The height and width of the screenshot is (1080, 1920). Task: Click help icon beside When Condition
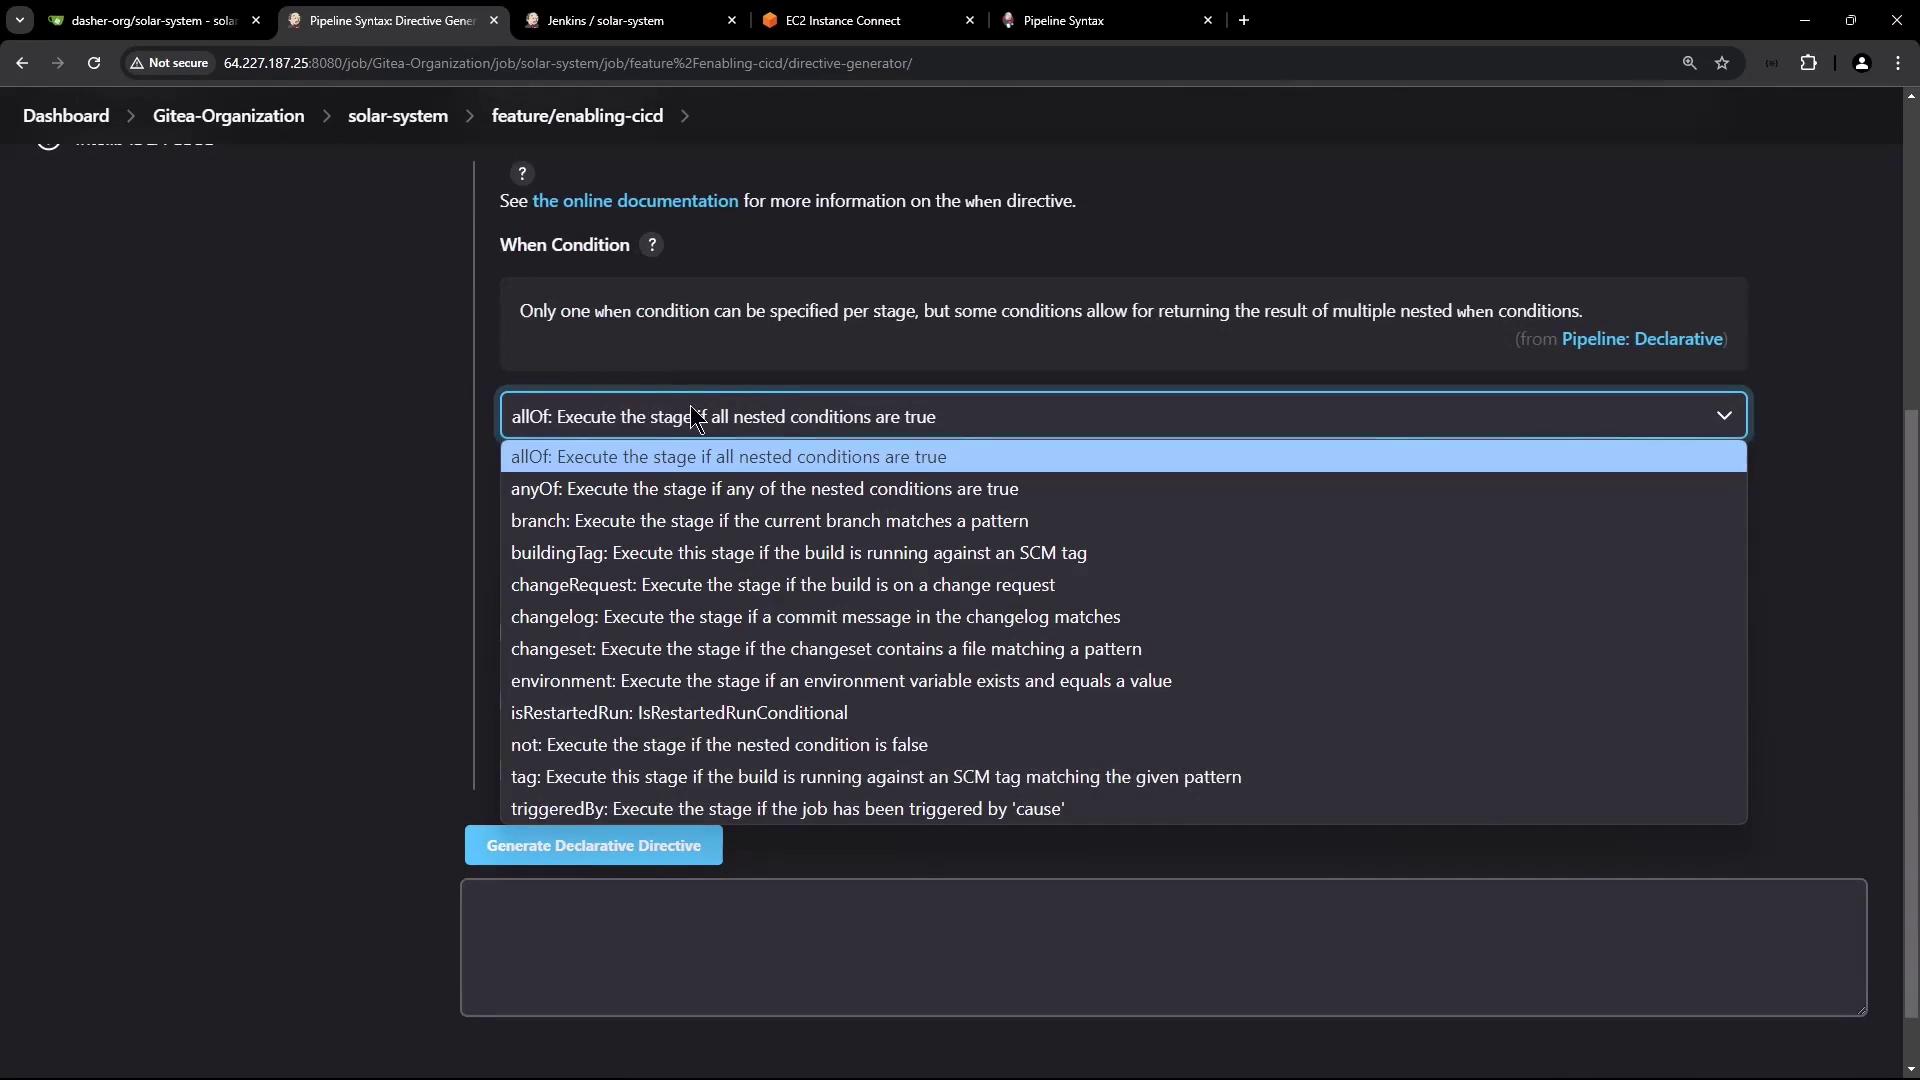tap(652, 245)
